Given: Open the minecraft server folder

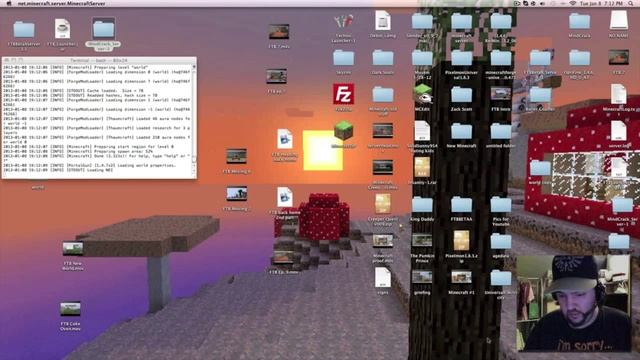Looking at the screenshot, I should coord(462,21).
